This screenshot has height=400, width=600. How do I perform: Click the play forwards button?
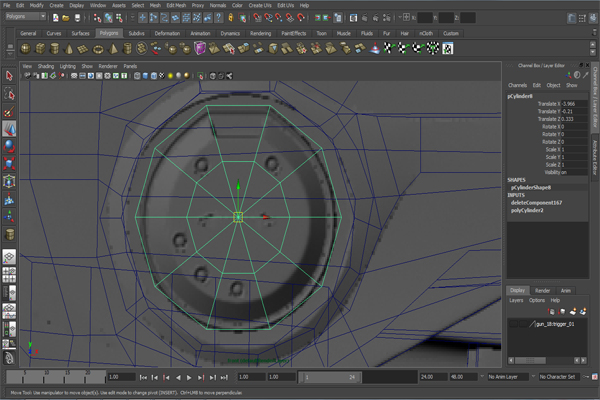tap(189, 377)
